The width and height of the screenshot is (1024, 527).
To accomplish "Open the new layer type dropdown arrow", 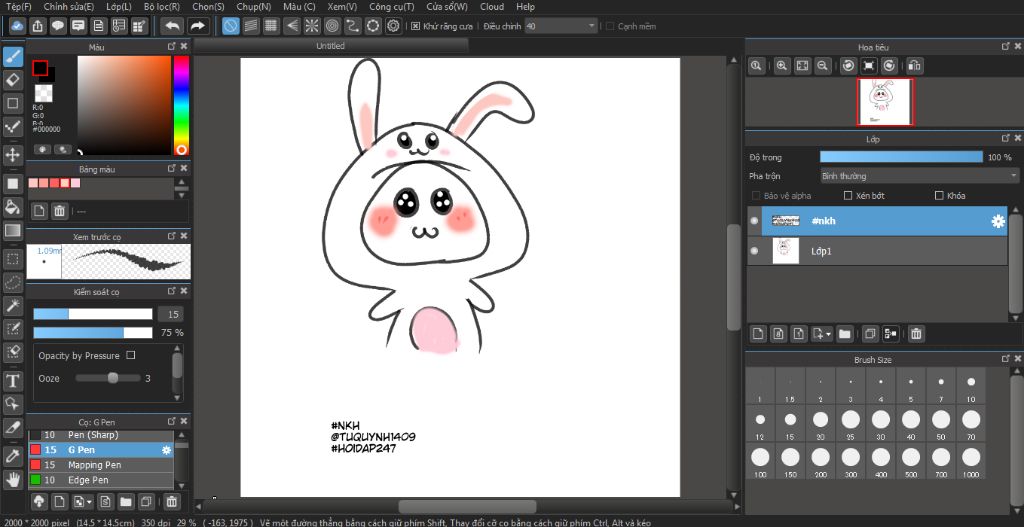I will (x=828, y=334).
